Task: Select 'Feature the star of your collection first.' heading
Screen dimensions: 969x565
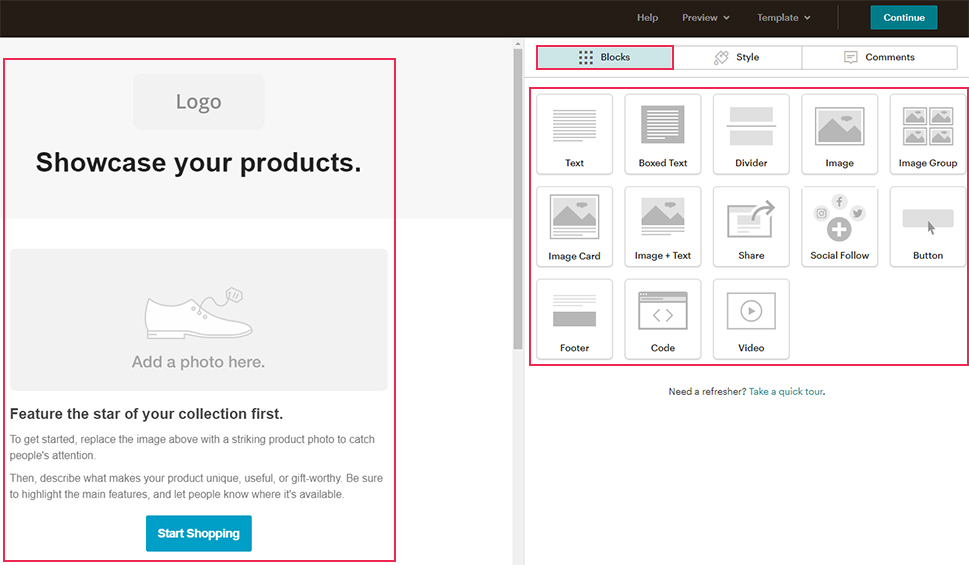Action: click(x=146, y=414)
